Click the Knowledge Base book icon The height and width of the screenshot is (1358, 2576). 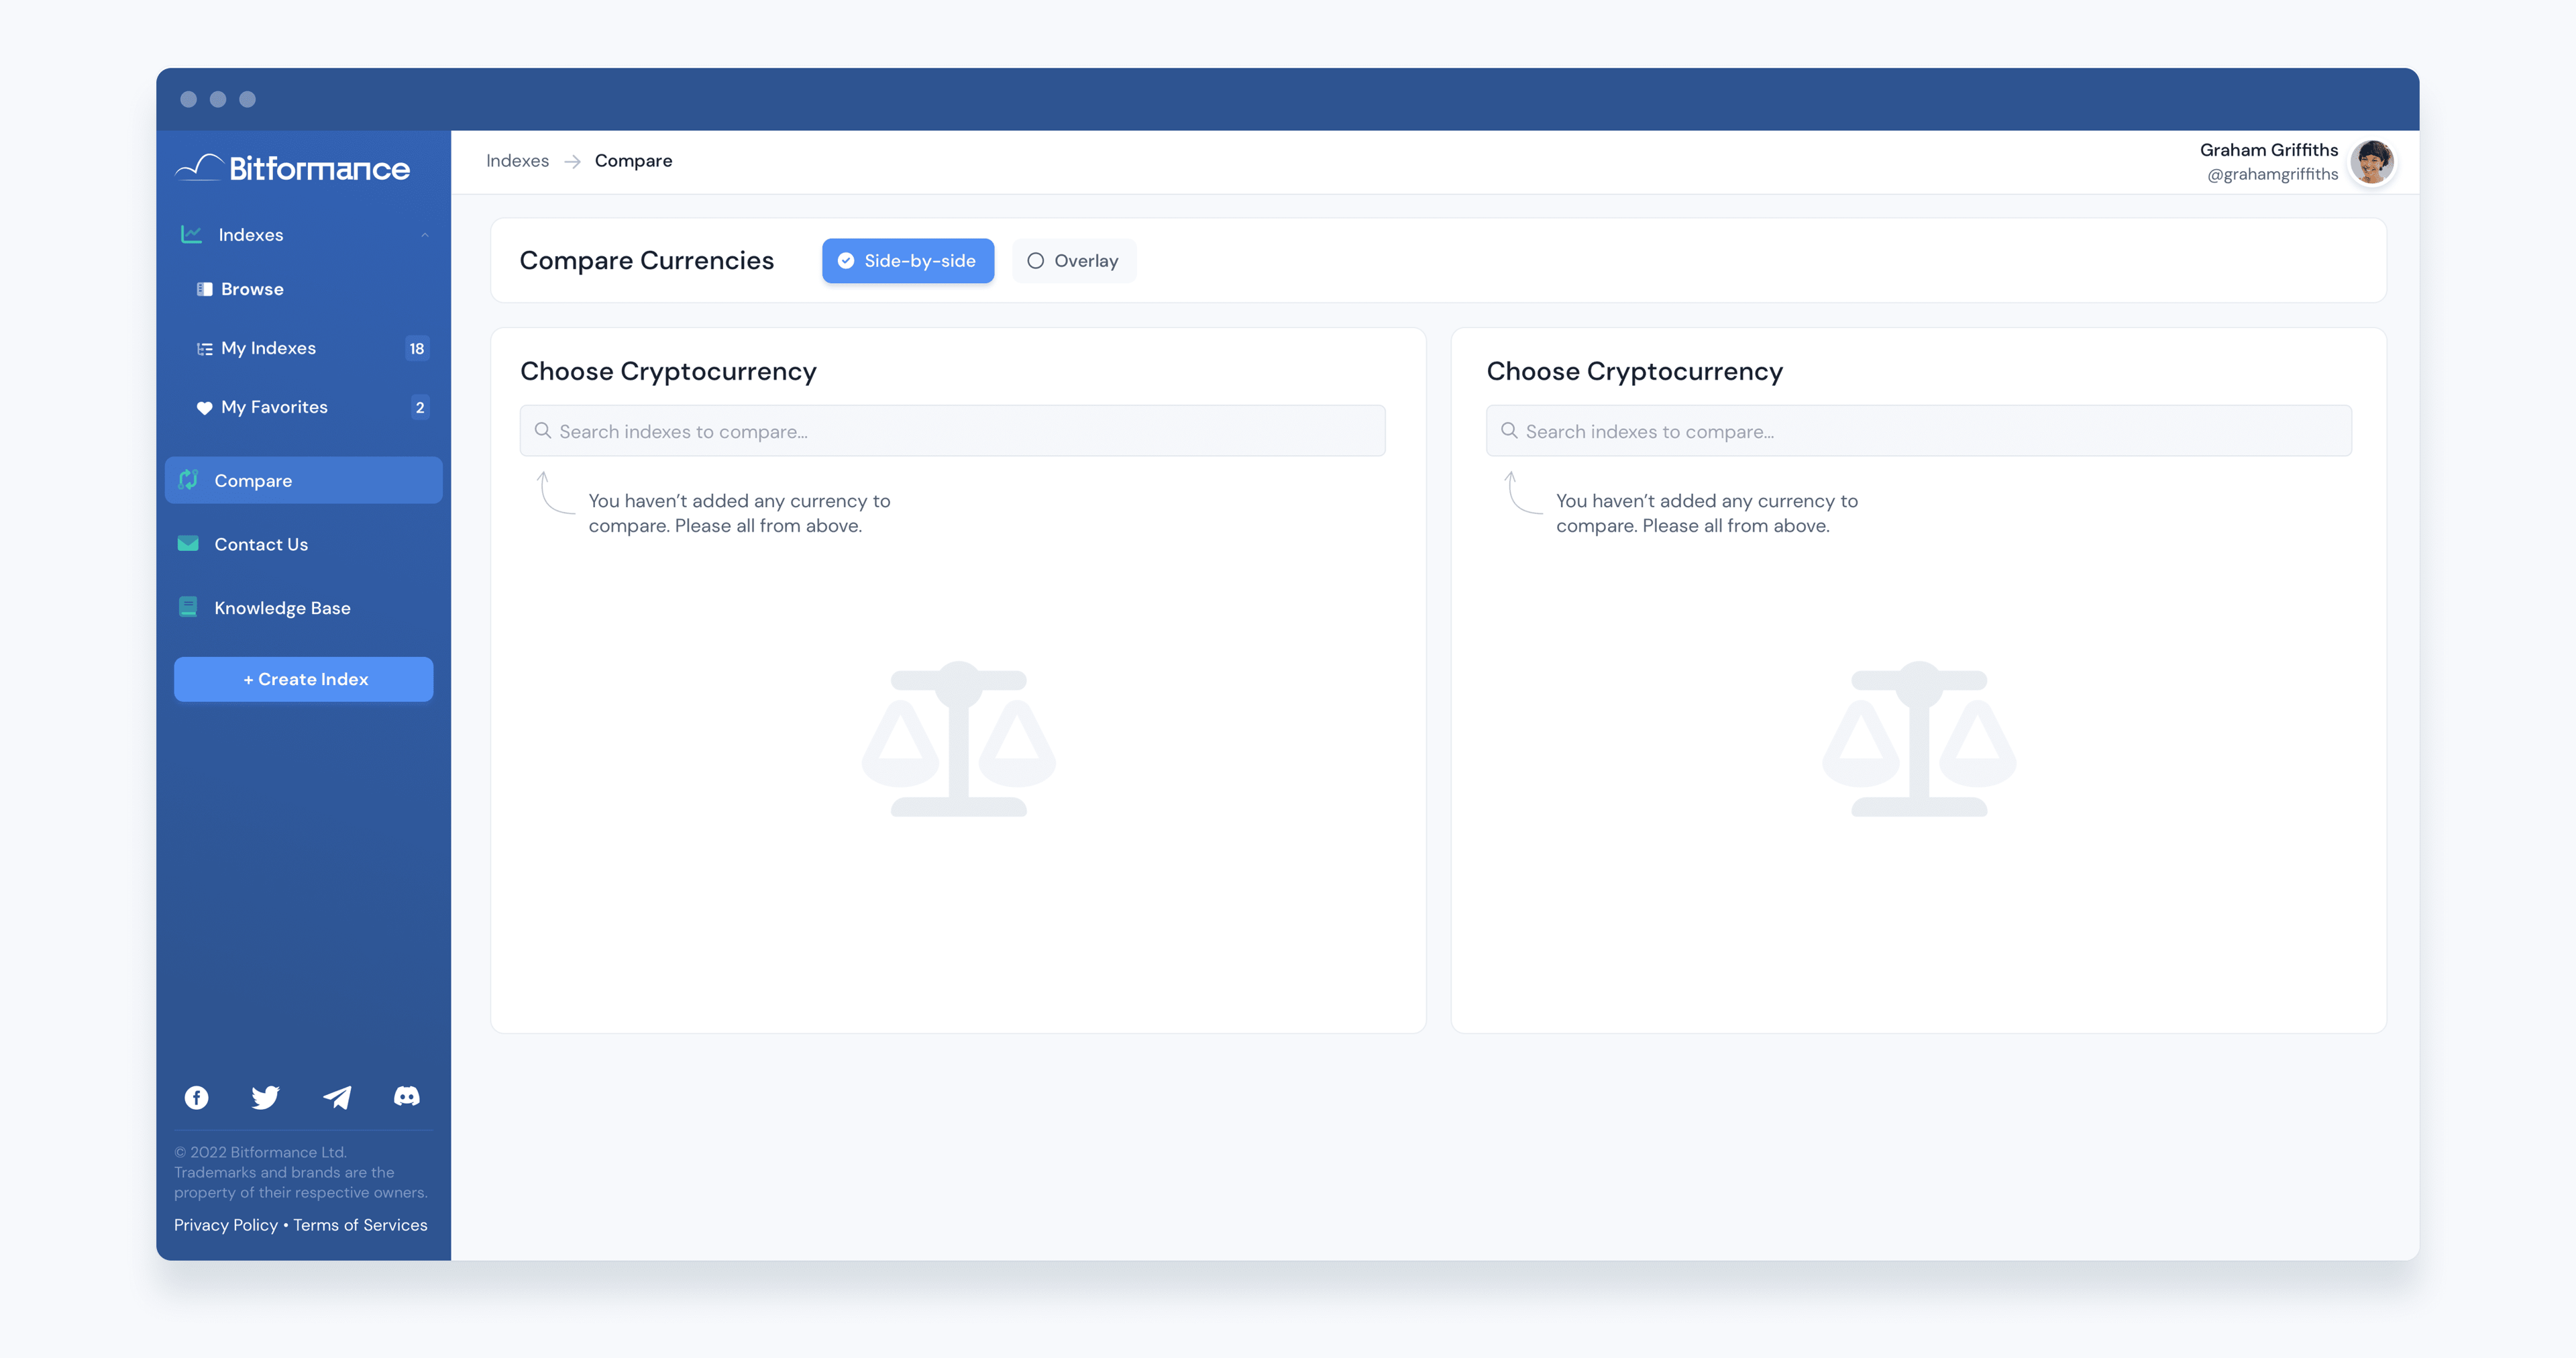click(188, 607)
